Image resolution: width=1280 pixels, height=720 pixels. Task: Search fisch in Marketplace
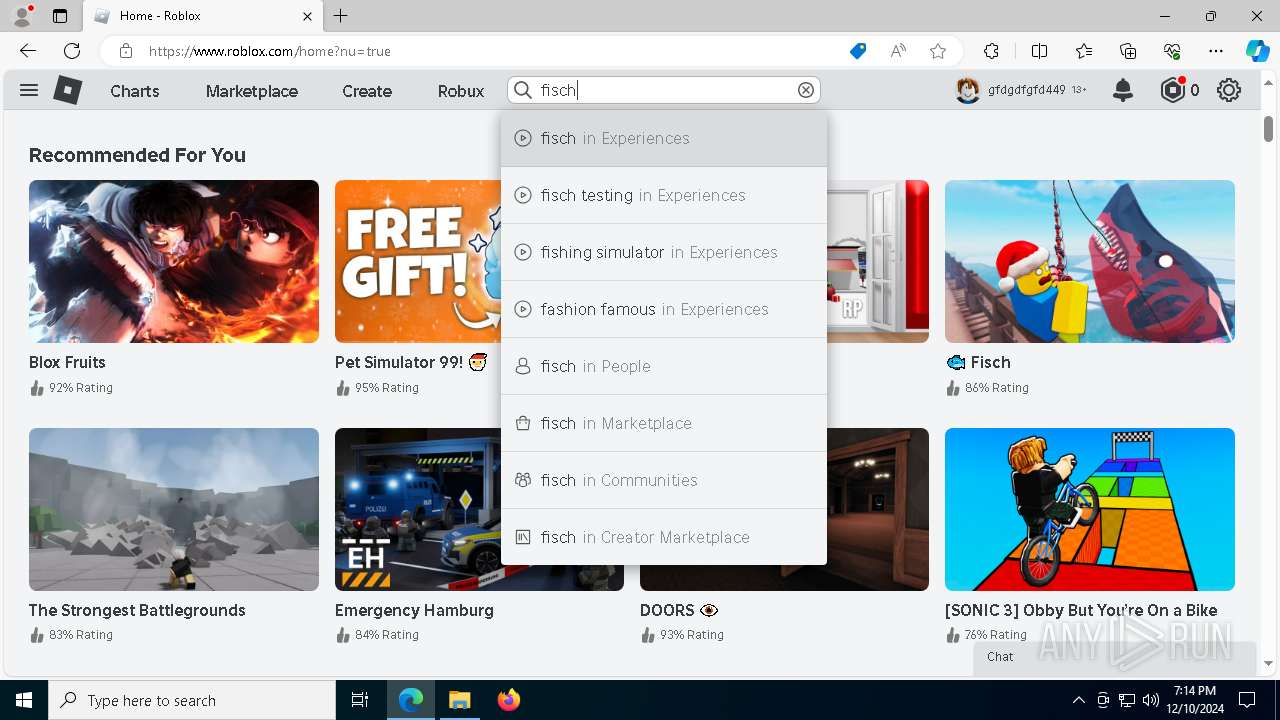pyautogui.click(x=664, y=423)
